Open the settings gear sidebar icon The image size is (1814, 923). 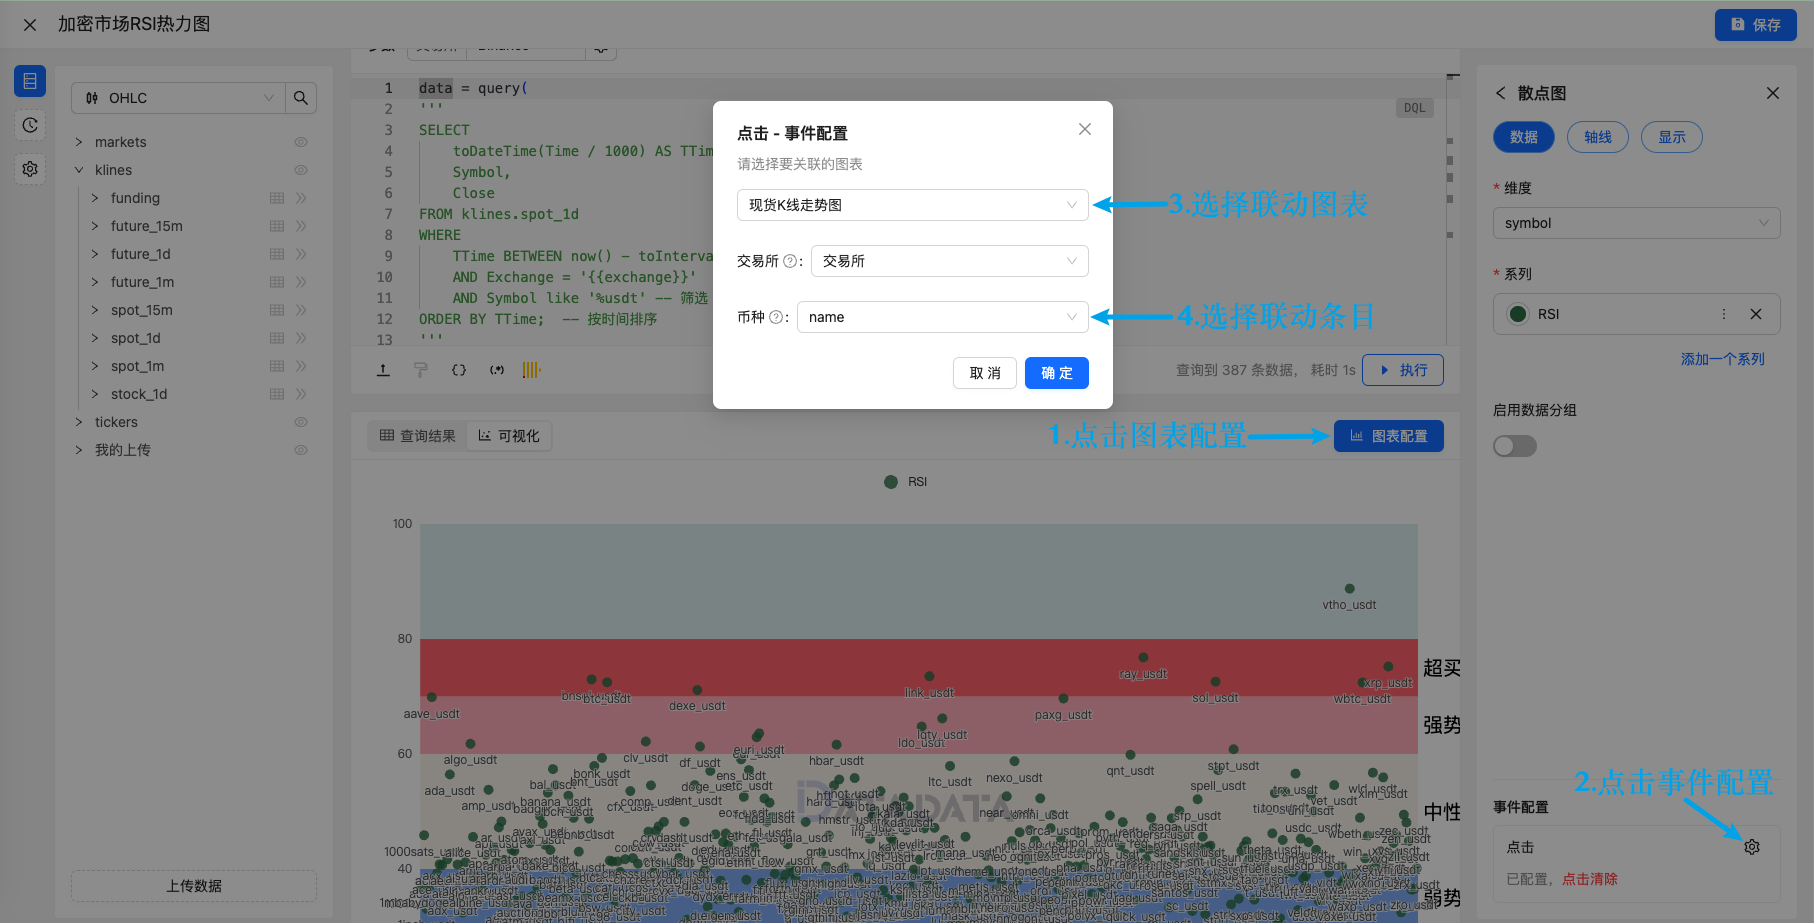click(x=30, y=169)
